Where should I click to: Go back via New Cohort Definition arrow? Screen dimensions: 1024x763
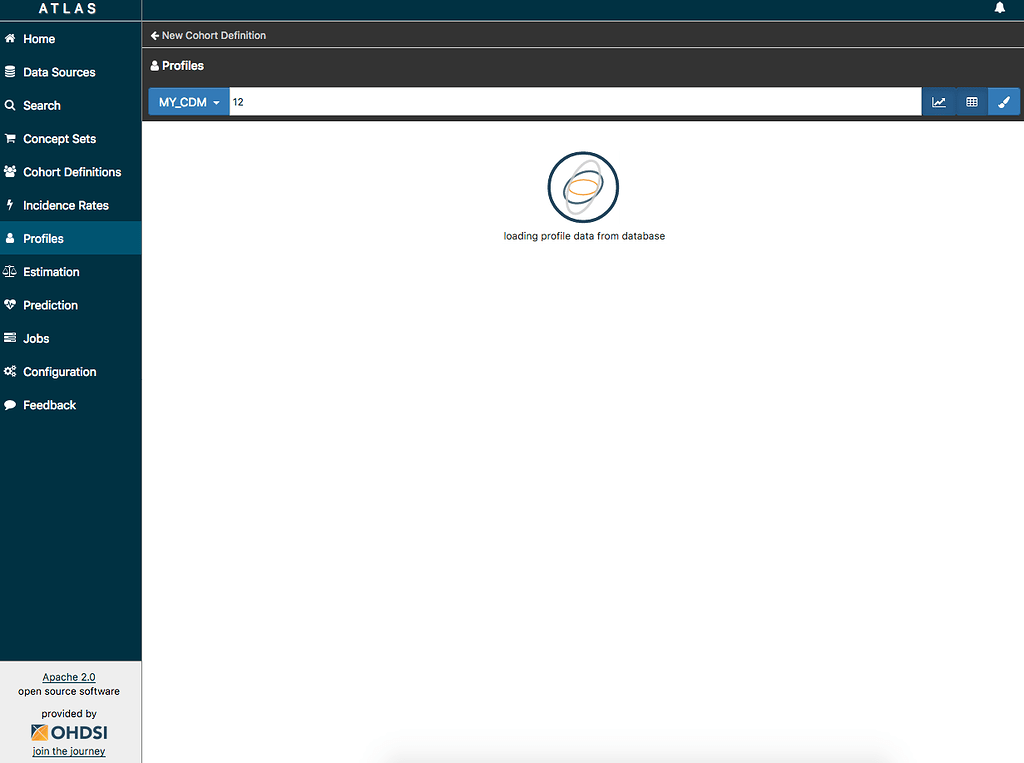(x=208, y=35)
